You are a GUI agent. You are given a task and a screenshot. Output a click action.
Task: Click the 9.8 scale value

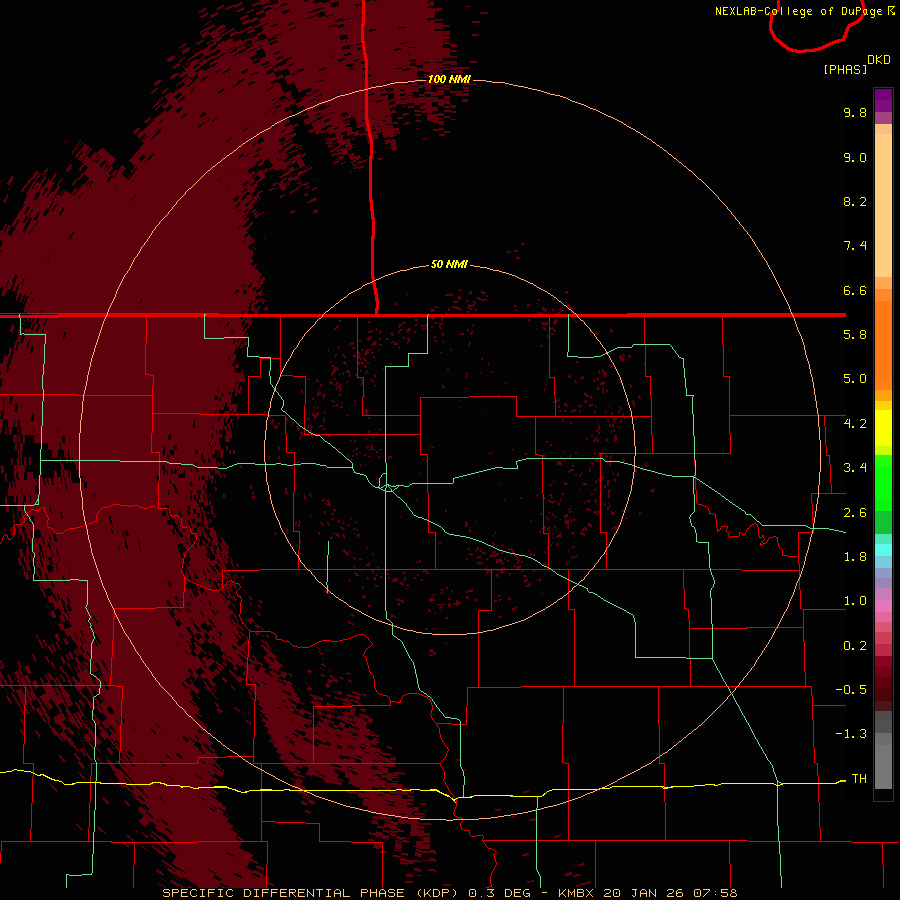tap(855, 112)
